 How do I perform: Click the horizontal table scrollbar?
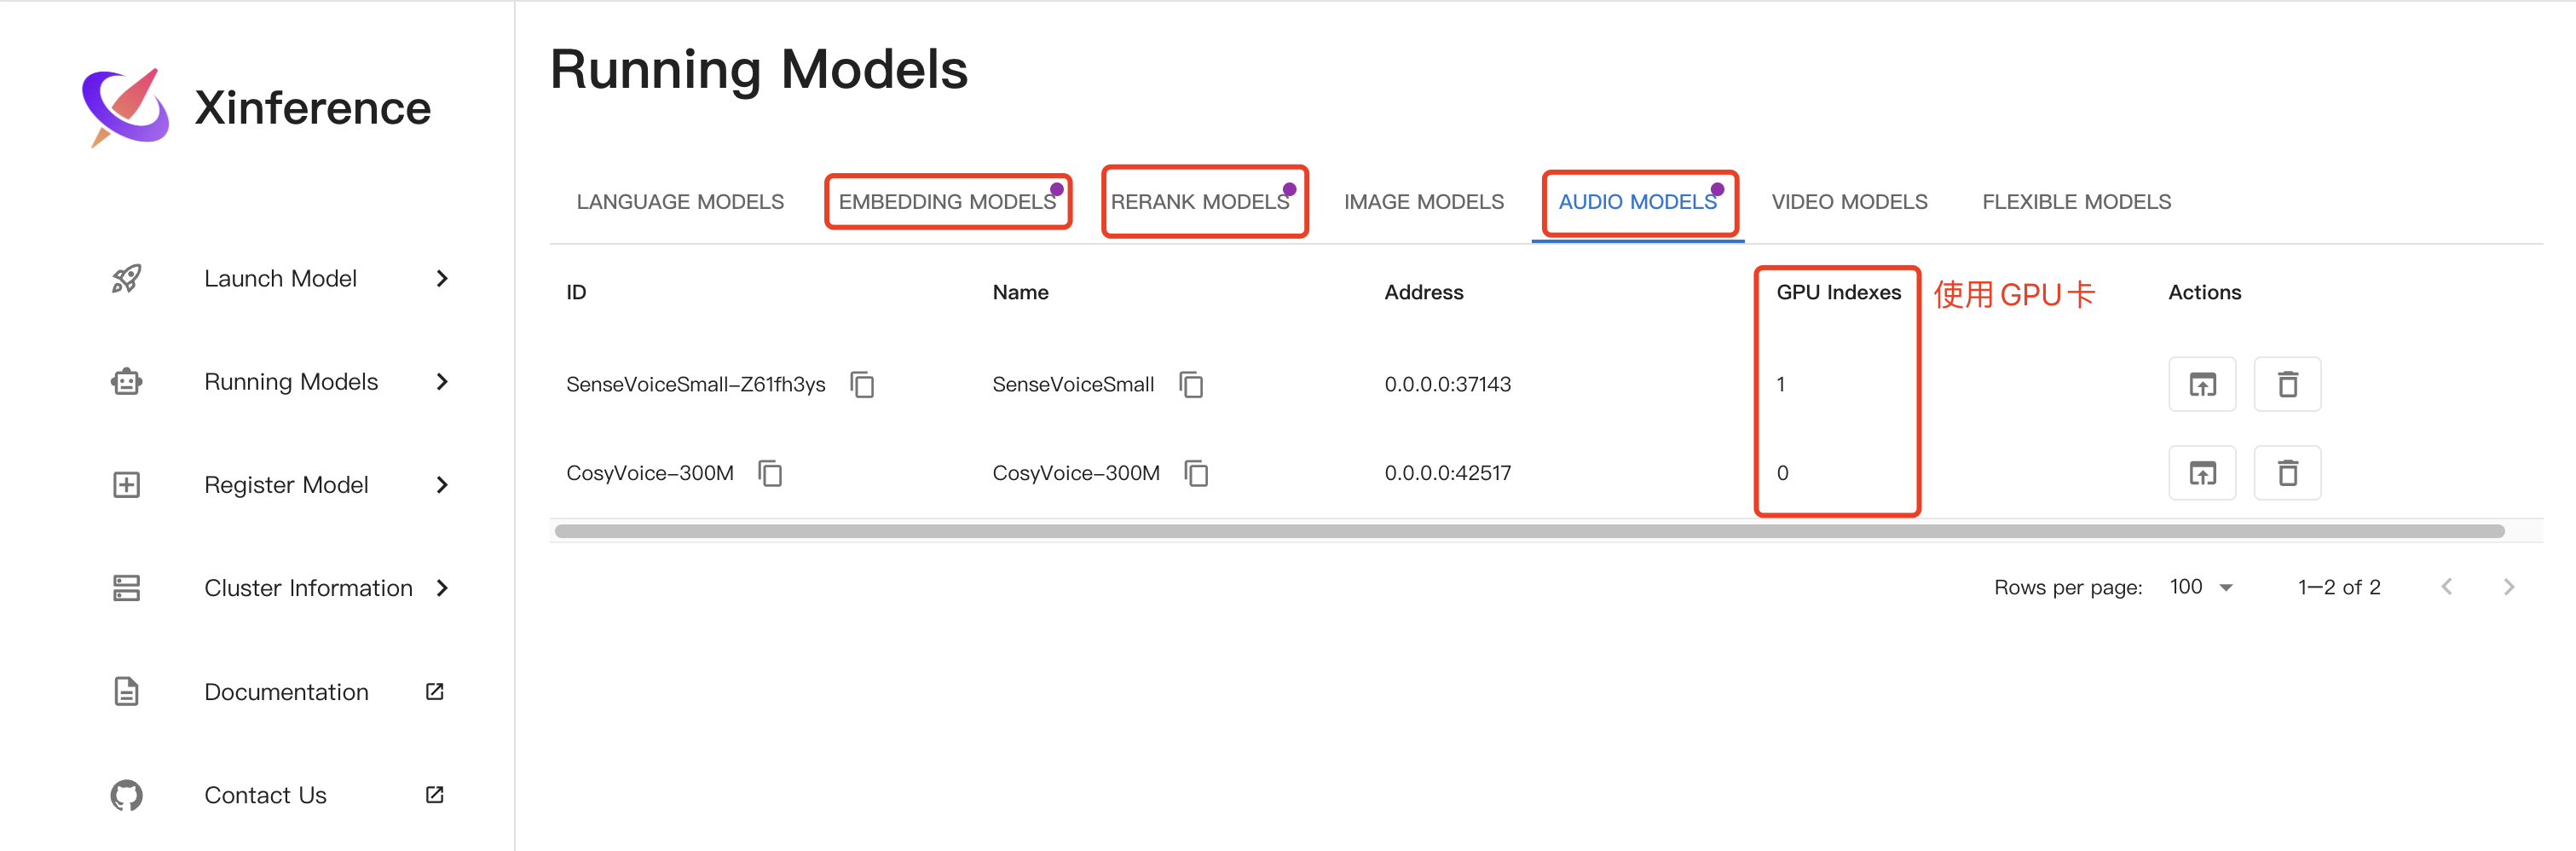(x=1529, y=531)
